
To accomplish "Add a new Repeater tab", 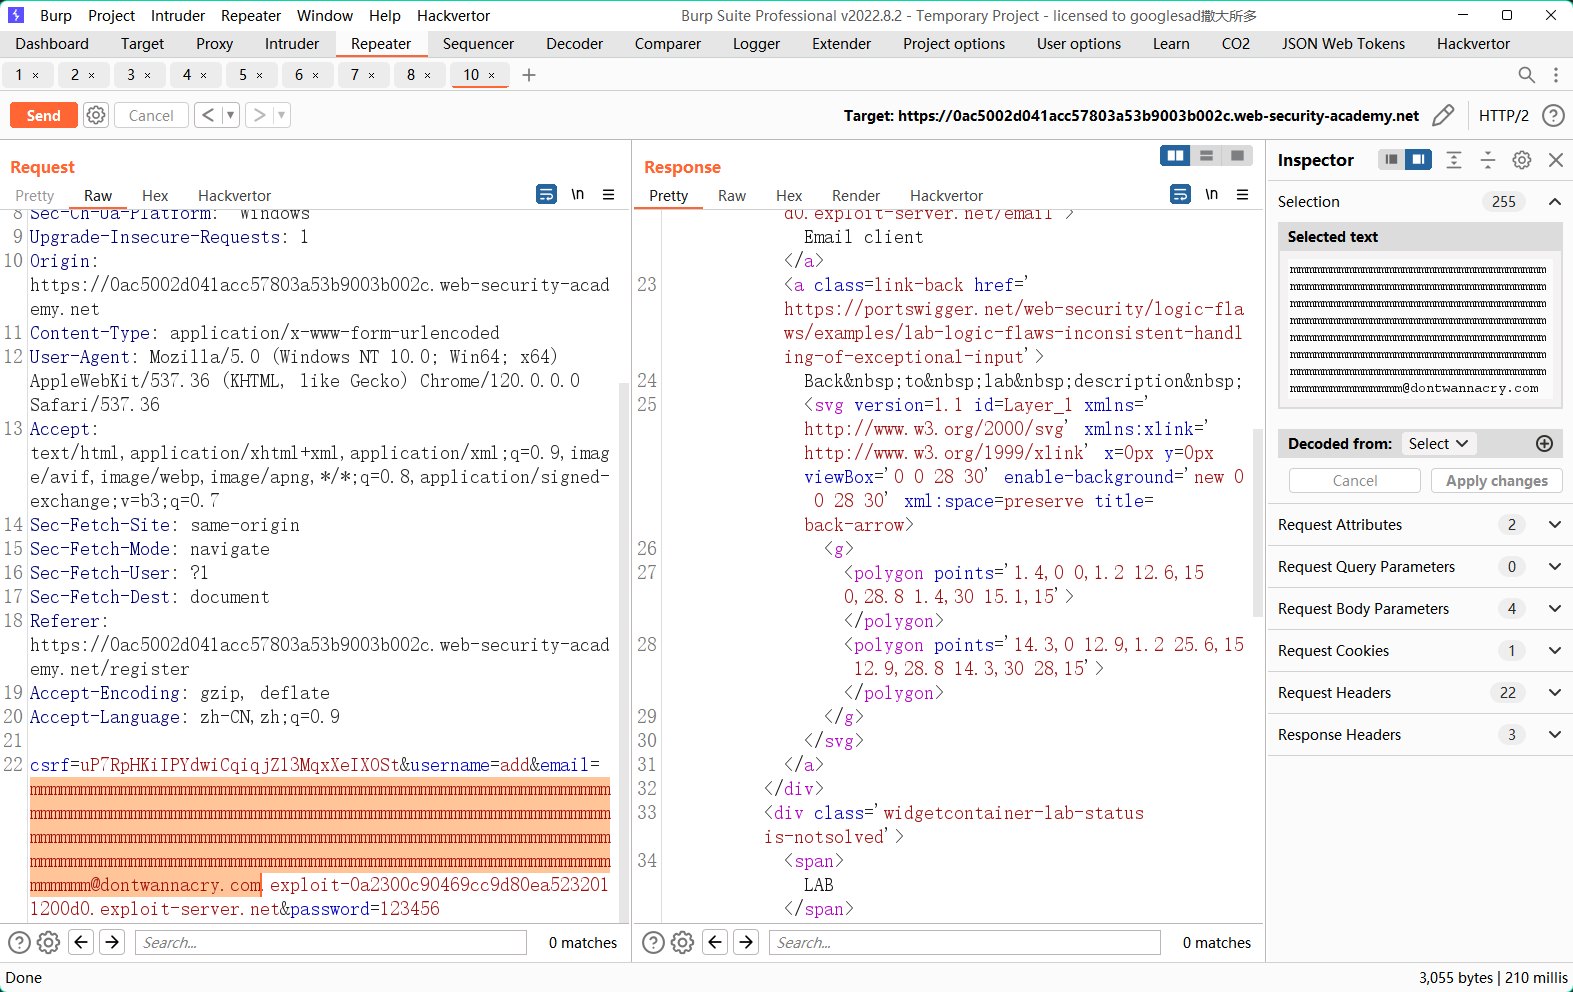I will (x=529, y=75).
